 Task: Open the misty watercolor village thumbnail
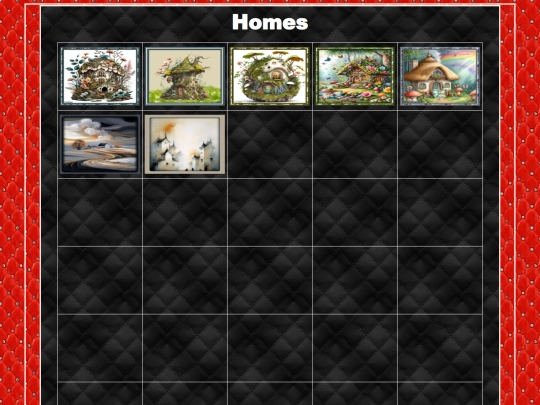pos(185,144)
